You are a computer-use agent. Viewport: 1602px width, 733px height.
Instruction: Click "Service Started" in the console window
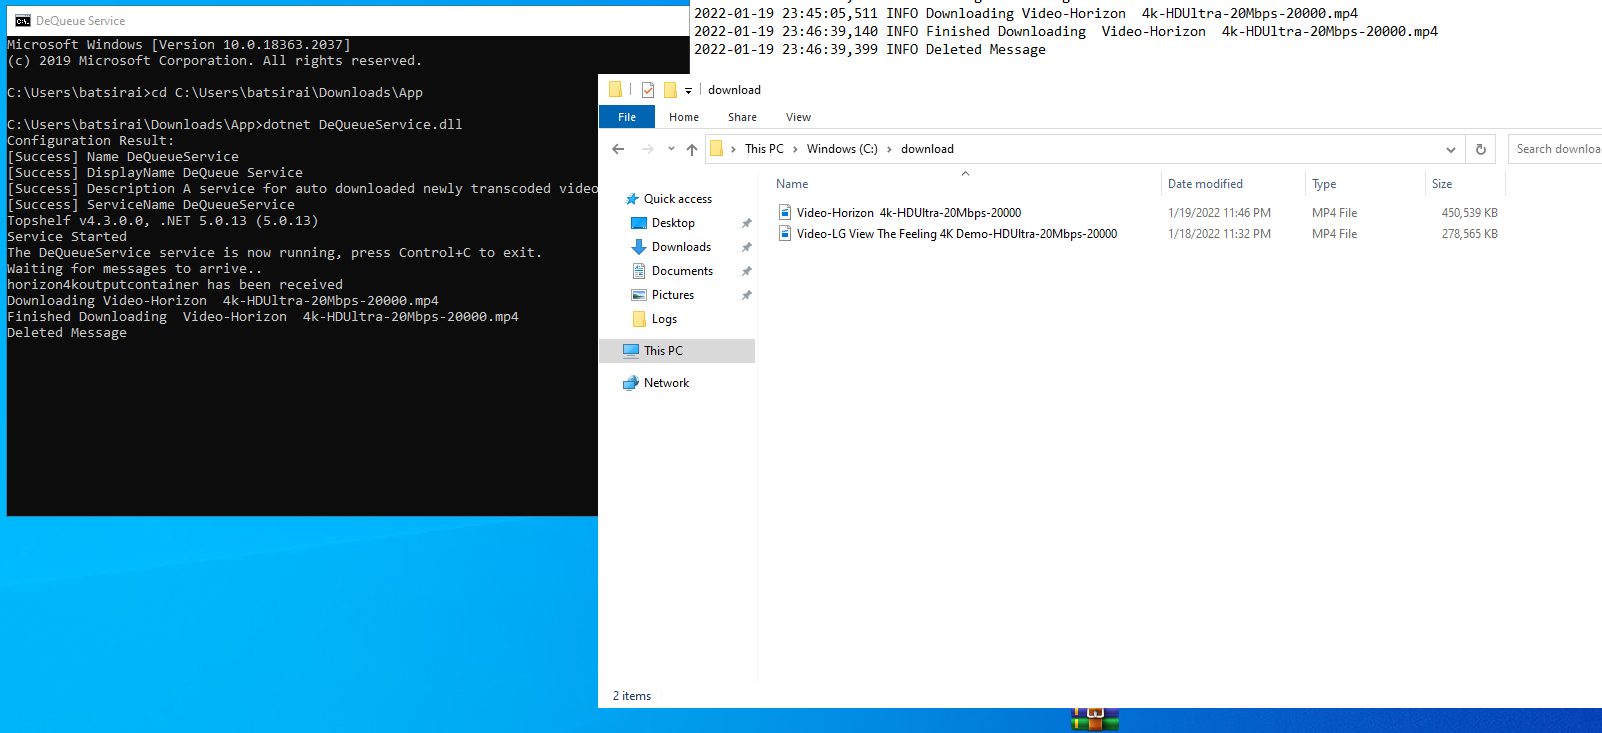(67, 237)
